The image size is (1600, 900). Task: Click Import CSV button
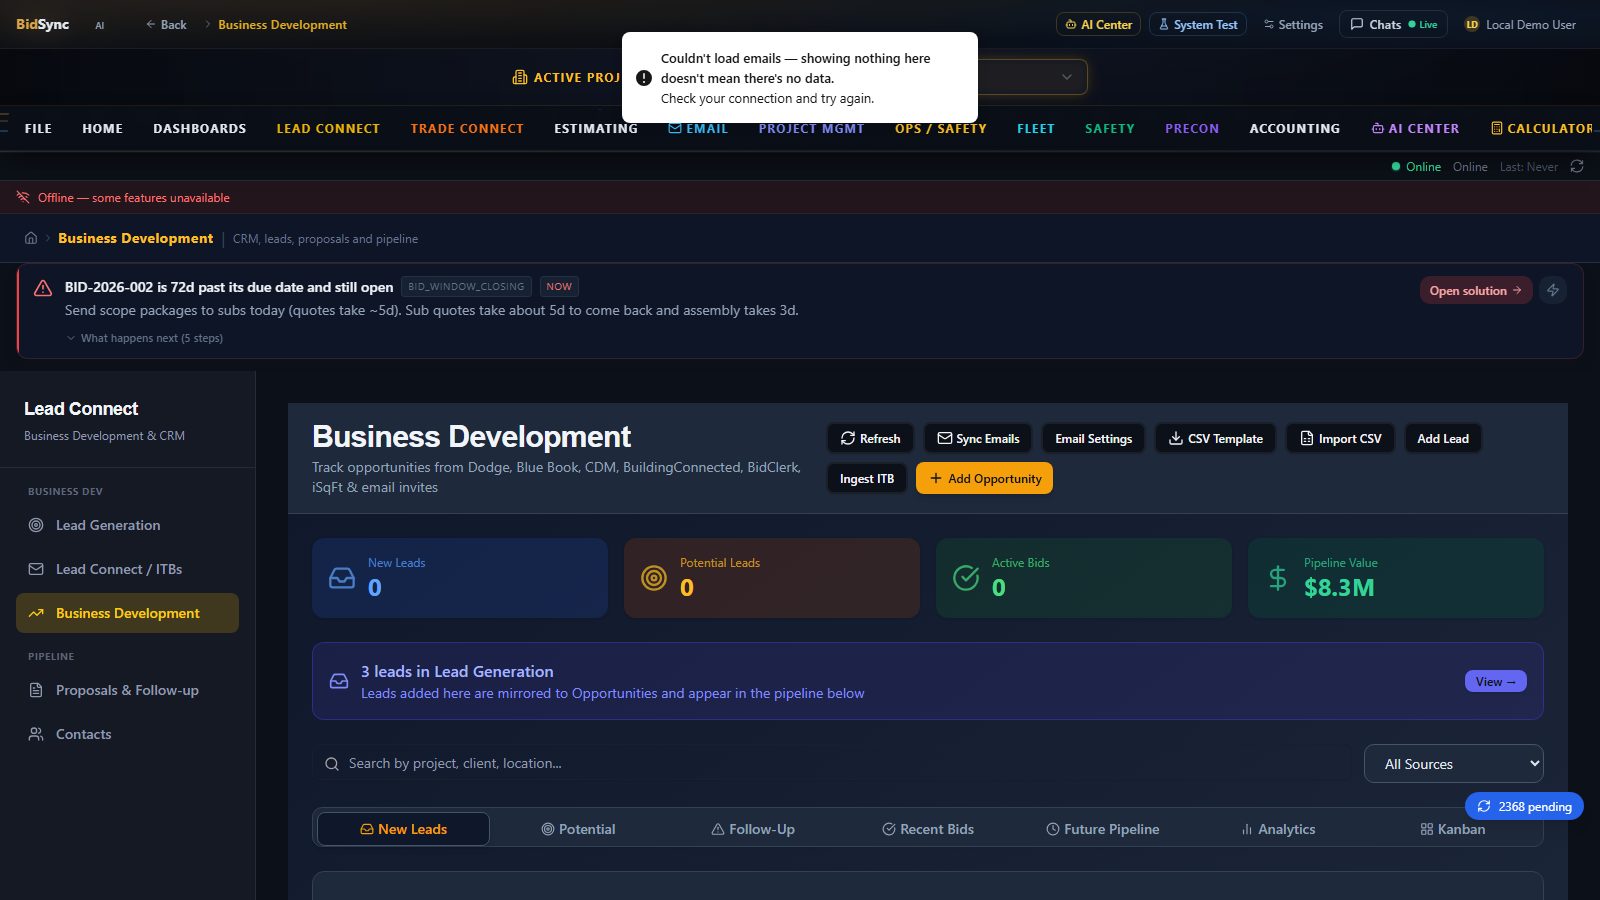(x=1340, y=438)
